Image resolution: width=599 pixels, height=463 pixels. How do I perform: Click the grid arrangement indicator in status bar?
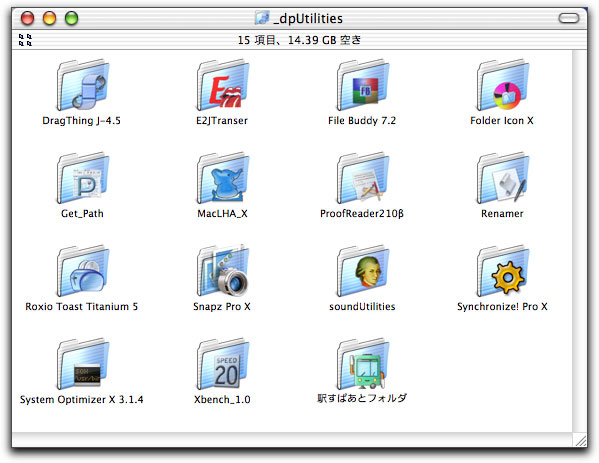pyautogui.click(x=25, y=40)
